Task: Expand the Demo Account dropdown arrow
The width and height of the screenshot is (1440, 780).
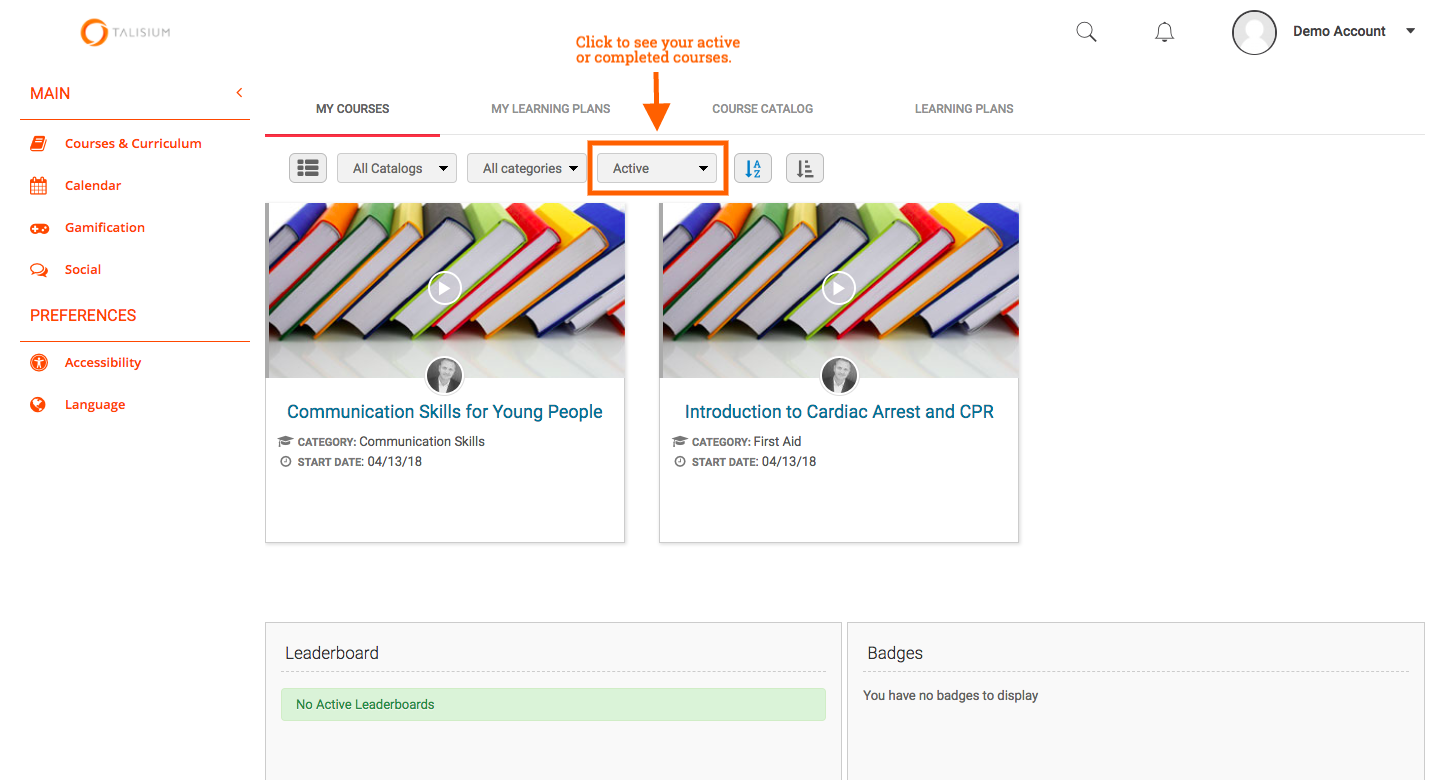Action: tap(1411, 31)
